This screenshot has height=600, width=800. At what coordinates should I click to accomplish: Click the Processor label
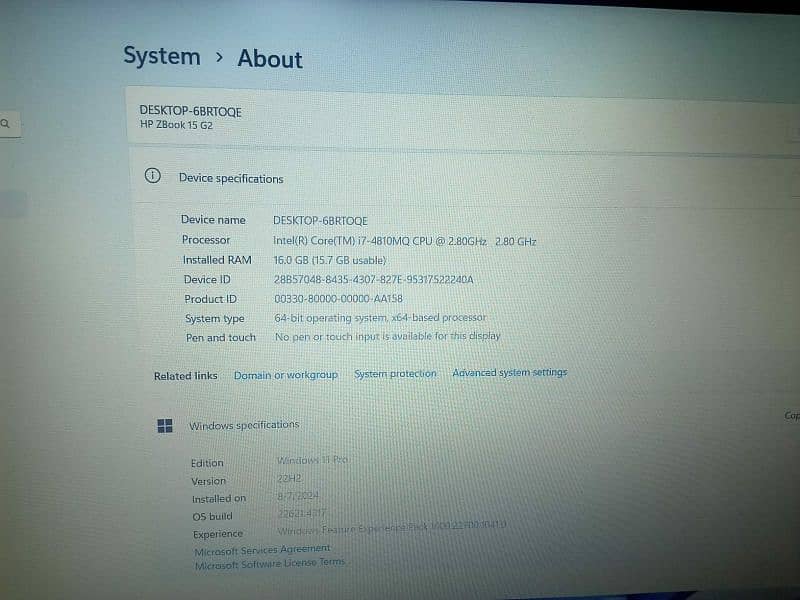tap(206, 240)
